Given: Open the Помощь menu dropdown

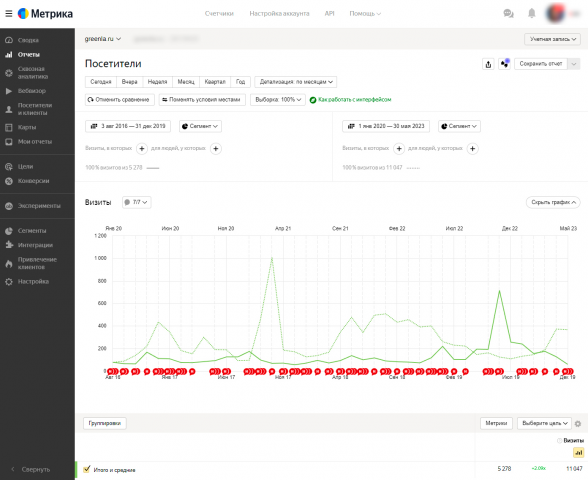Looking at the screenshot, I should click(x=365, y=14).
